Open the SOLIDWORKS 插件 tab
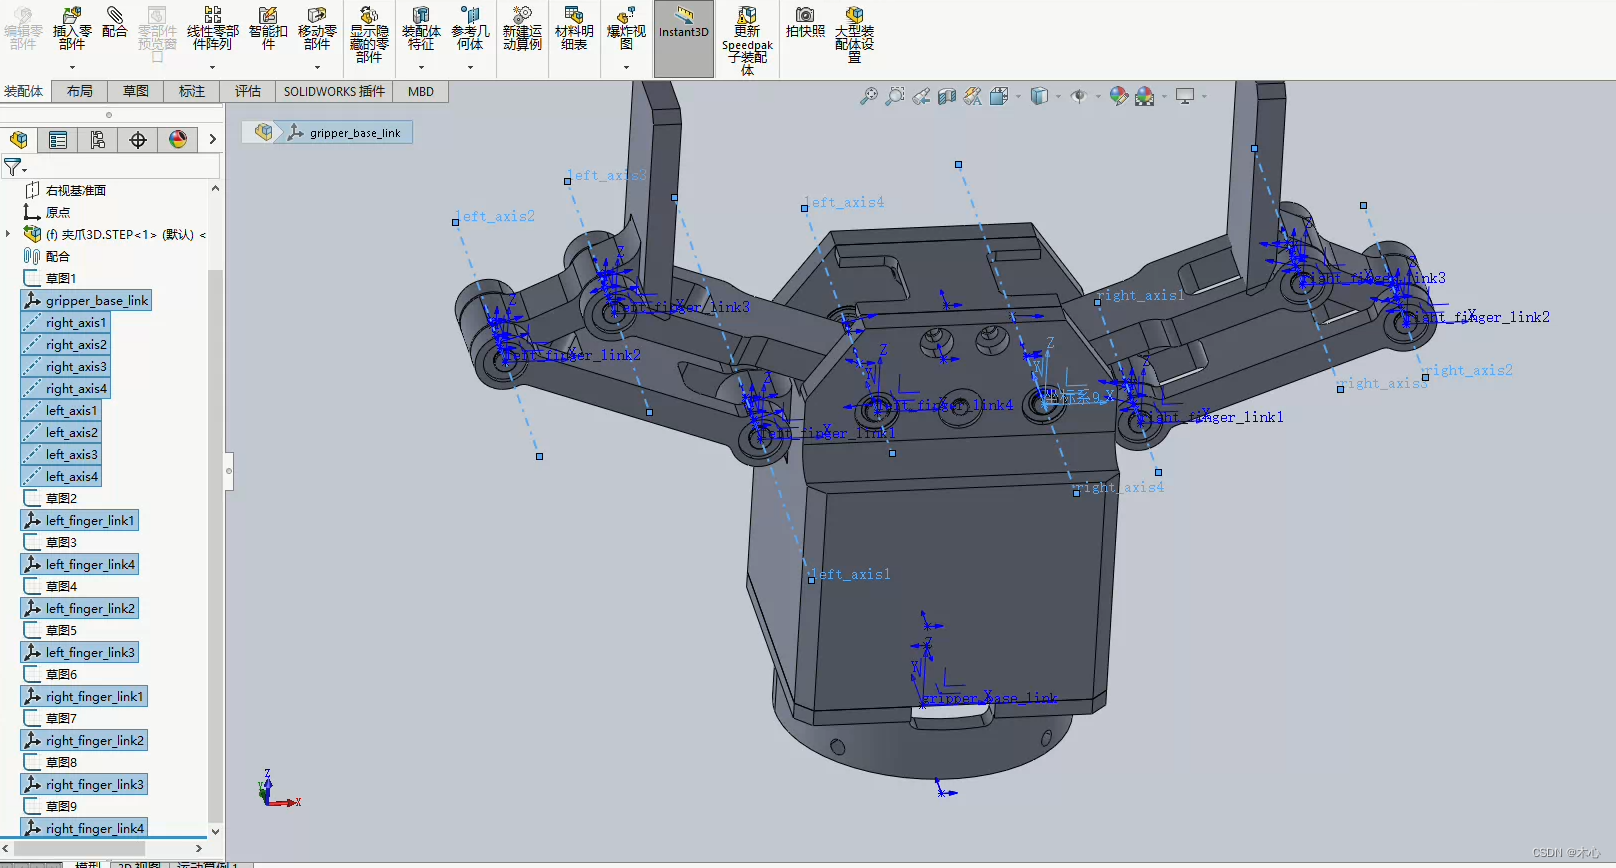This screenshot has width=1616, height=868. 334,92
